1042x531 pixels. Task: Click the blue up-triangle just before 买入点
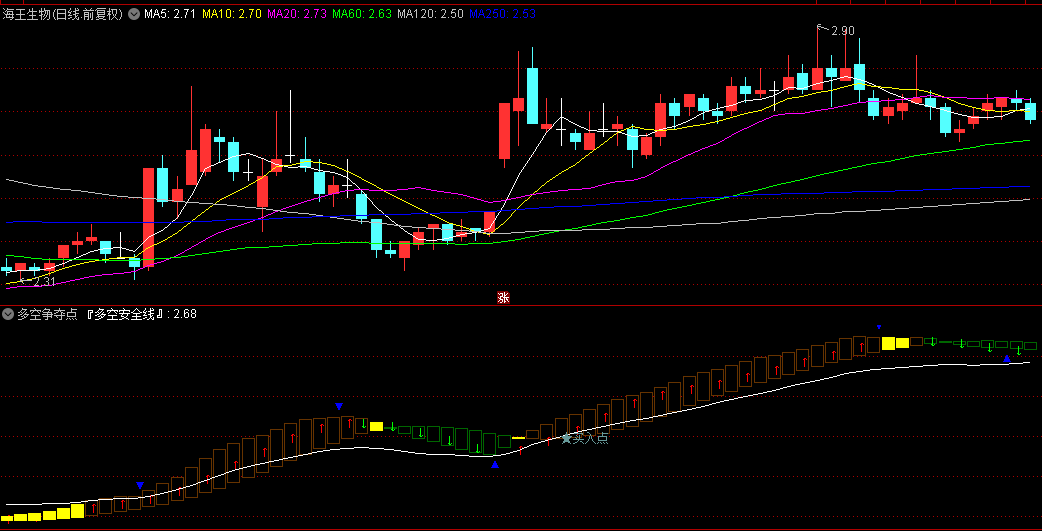coord(494,465)
